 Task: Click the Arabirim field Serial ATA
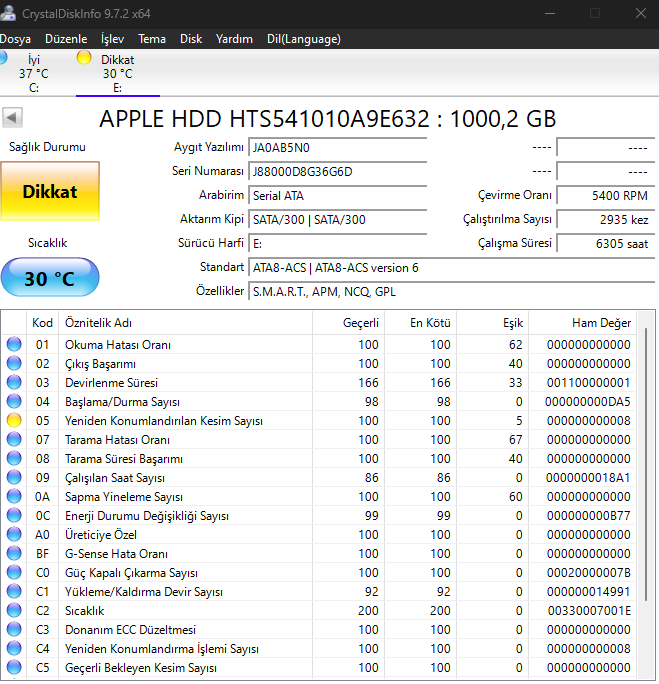coord(337,195)
